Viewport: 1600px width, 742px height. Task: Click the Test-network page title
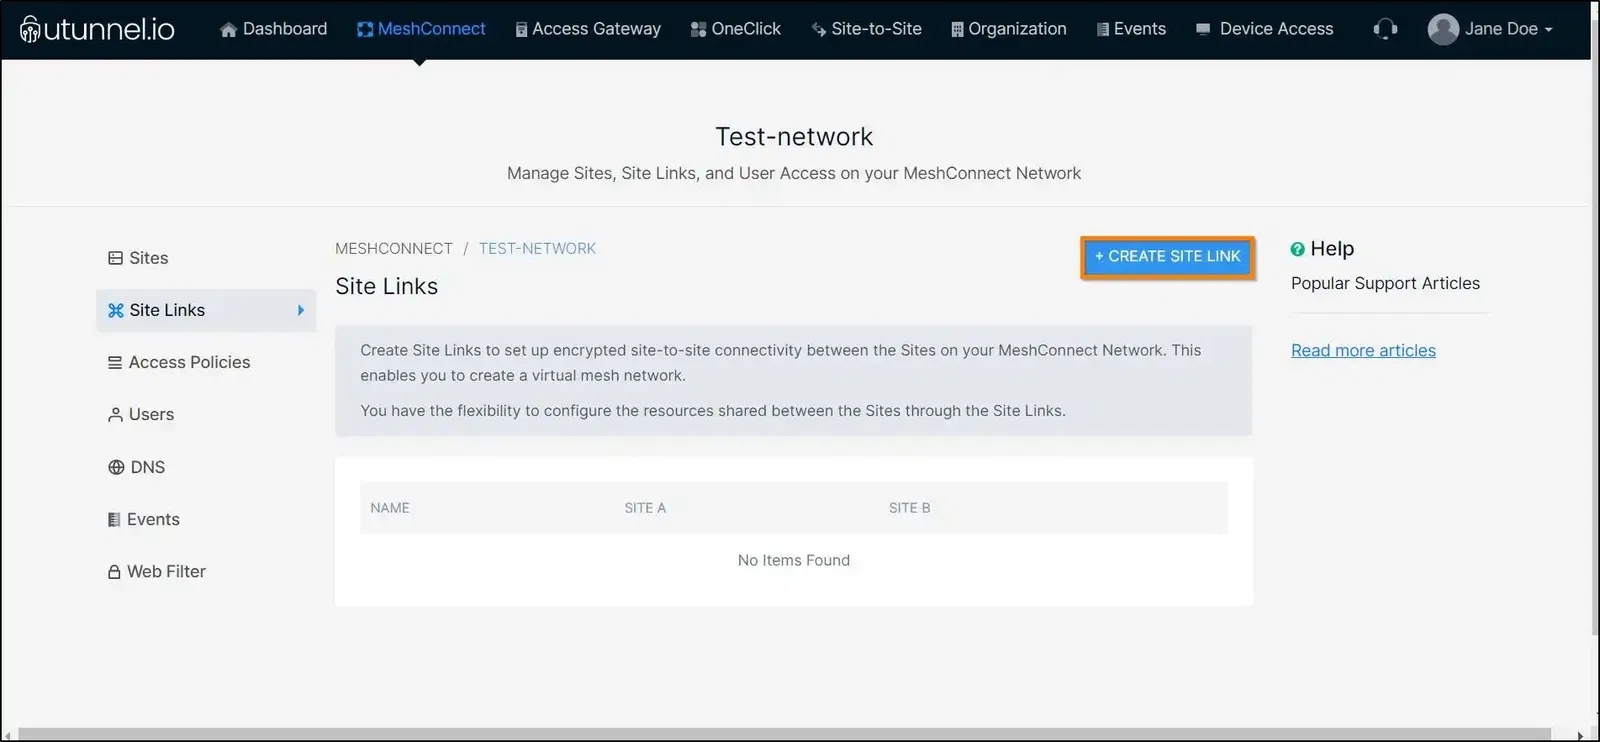coord(794,137)
